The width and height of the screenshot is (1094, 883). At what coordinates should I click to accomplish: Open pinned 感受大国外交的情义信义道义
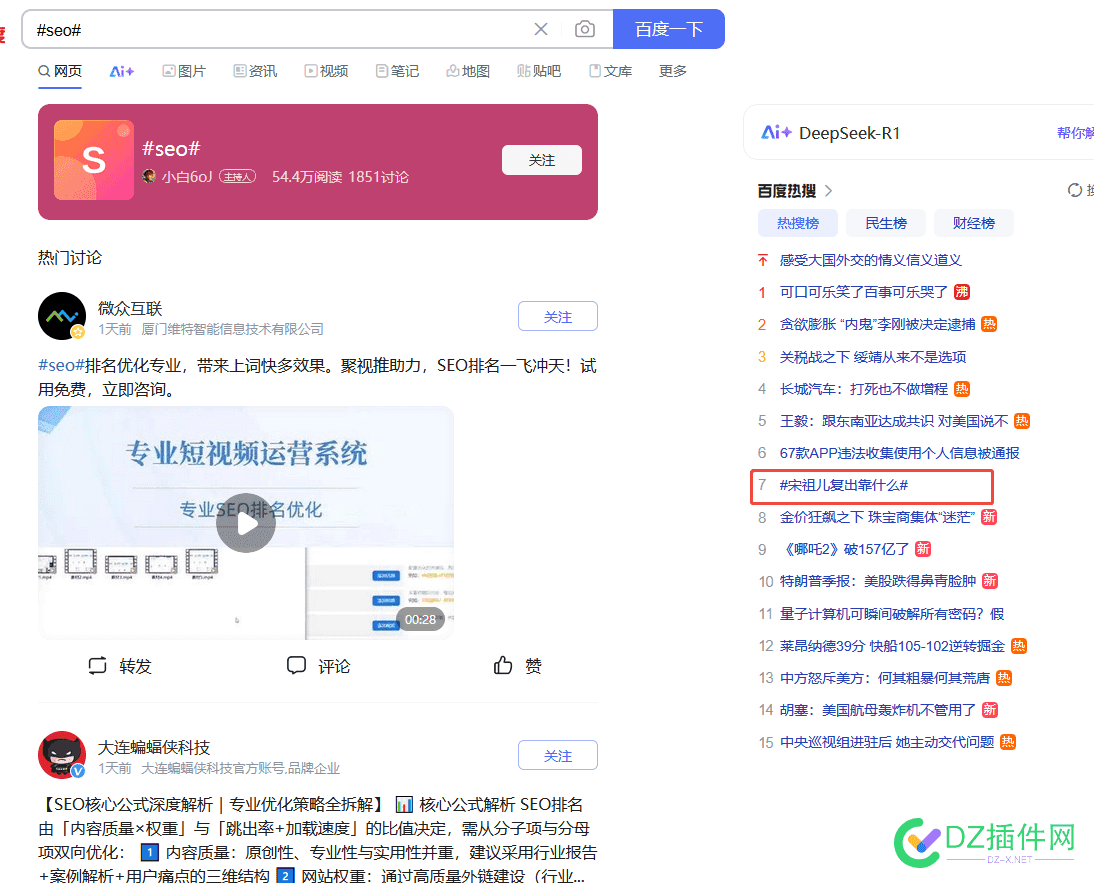coord(870,260)
